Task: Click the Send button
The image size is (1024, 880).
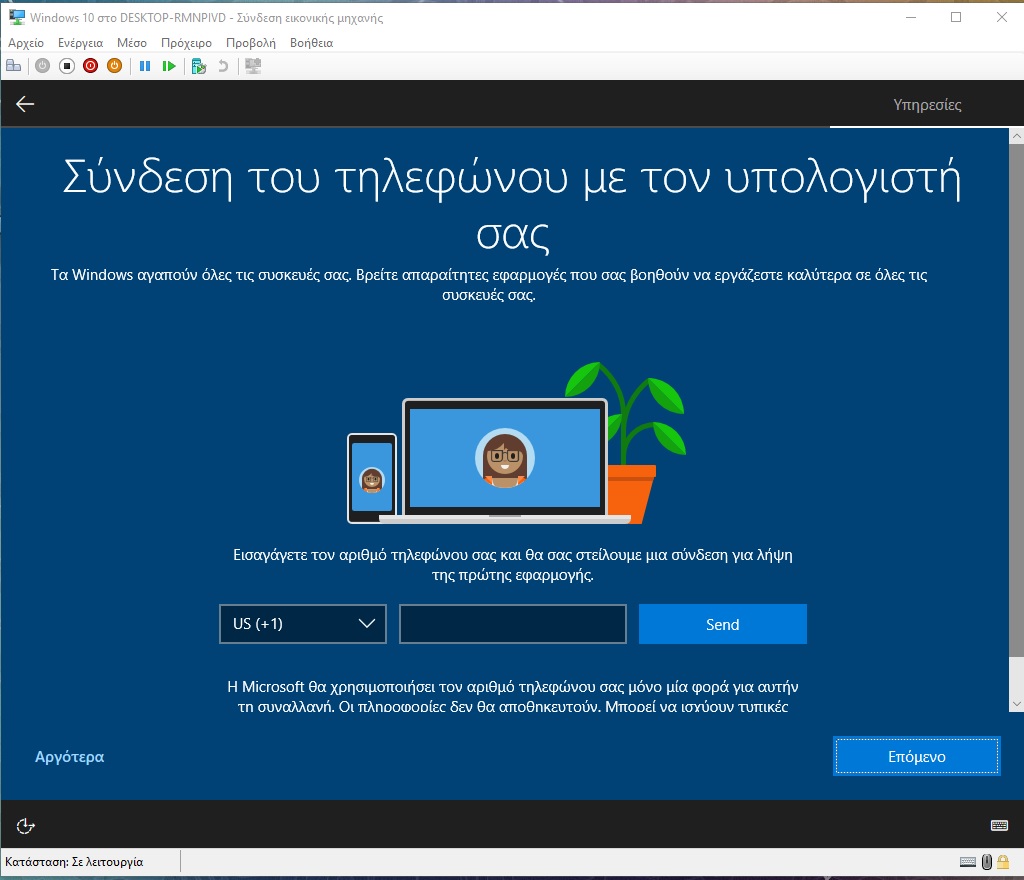Action: pyautogui.click(x=722, y=624)
